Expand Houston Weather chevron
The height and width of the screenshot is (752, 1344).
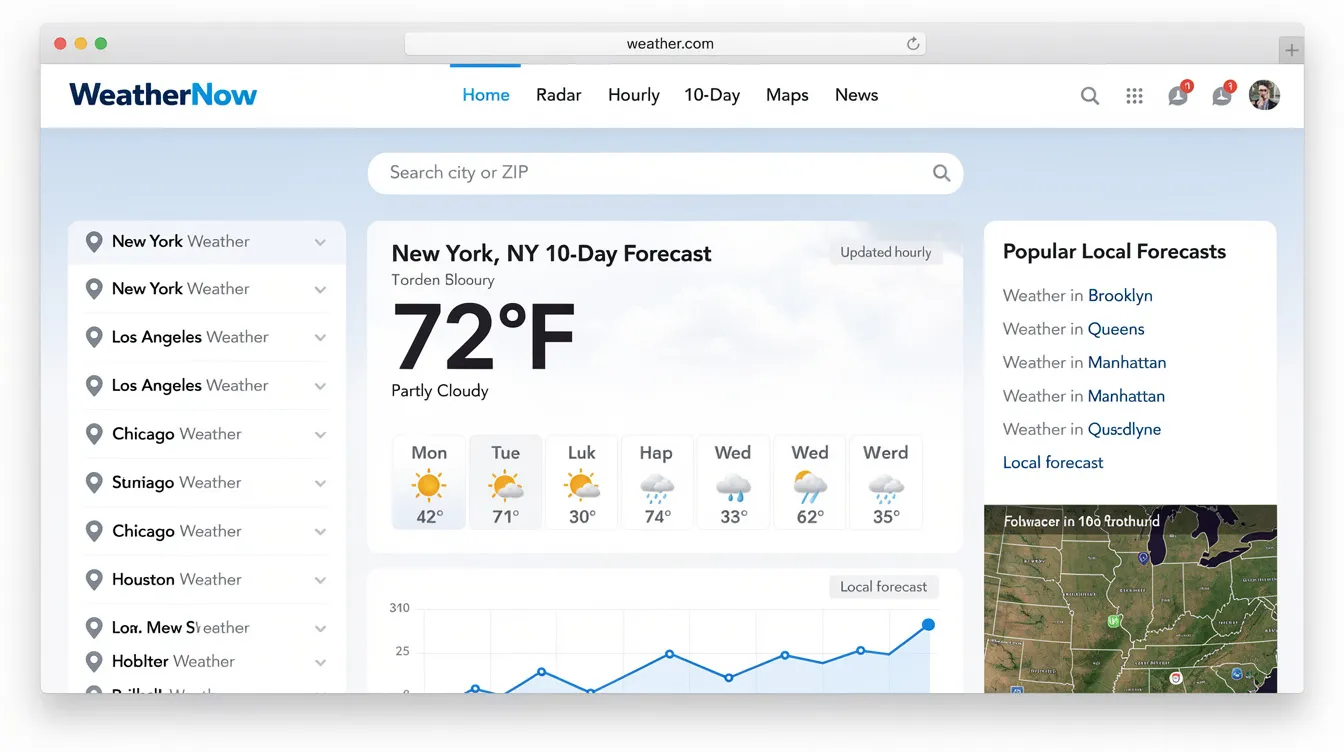tap(320, 580)
